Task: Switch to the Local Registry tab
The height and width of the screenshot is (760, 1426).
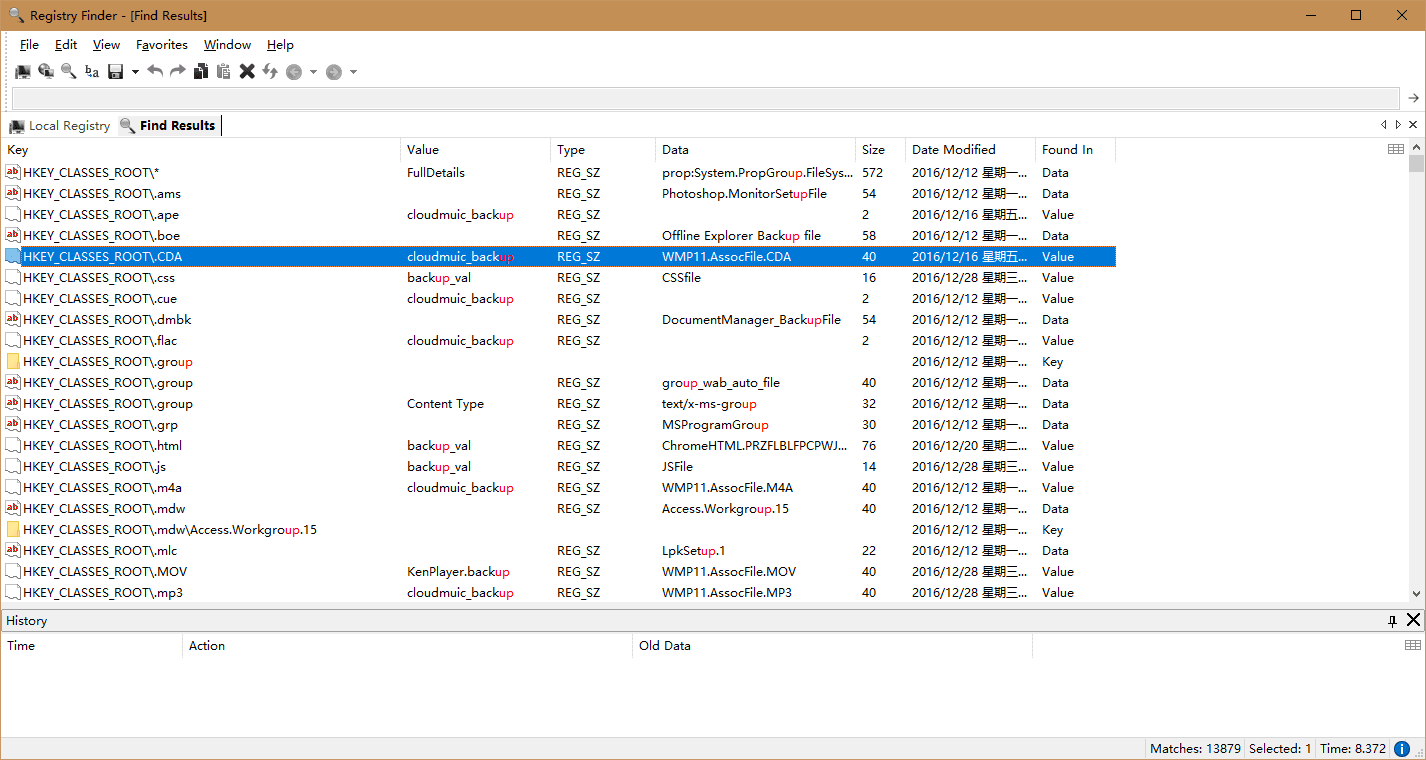Action: 59,125
